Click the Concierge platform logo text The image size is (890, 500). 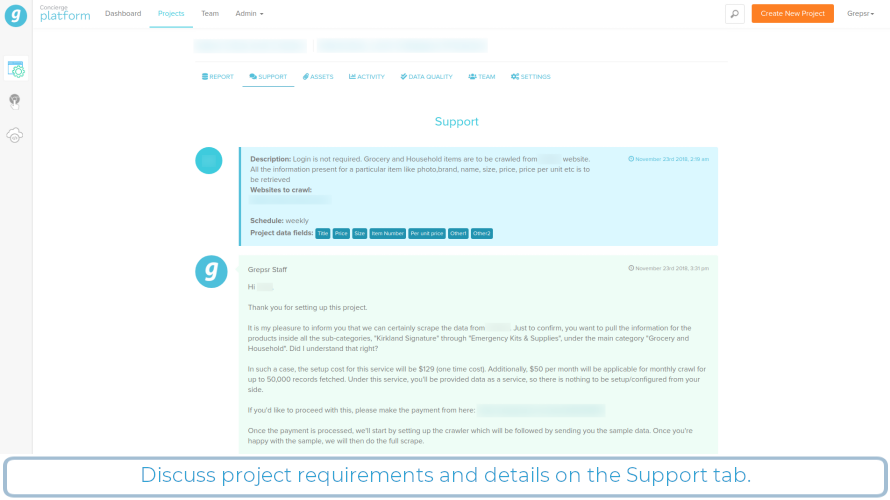click(65, 14)
